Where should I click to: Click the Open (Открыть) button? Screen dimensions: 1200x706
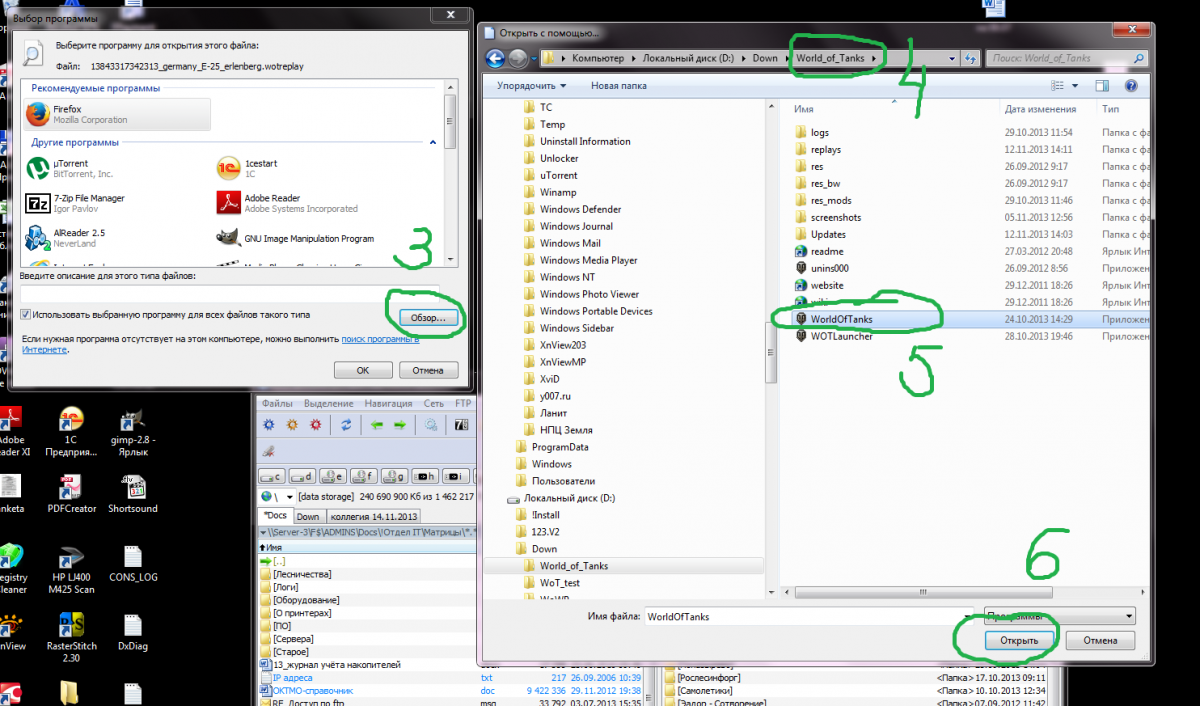click(1017, 640)
